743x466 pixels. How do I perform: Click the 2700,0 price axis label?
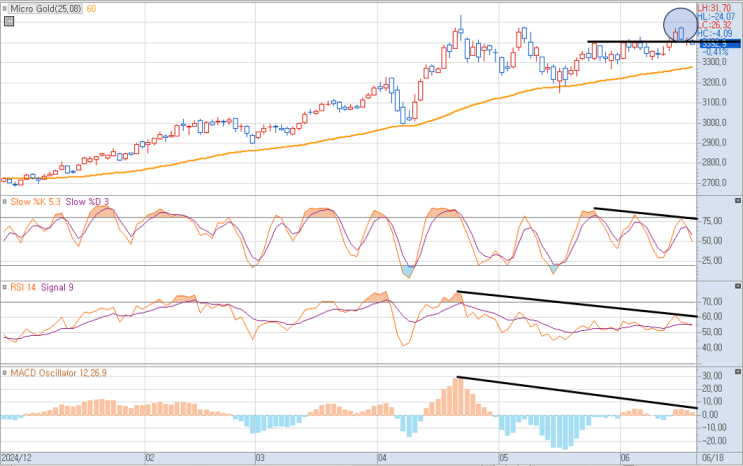point(714,183)
